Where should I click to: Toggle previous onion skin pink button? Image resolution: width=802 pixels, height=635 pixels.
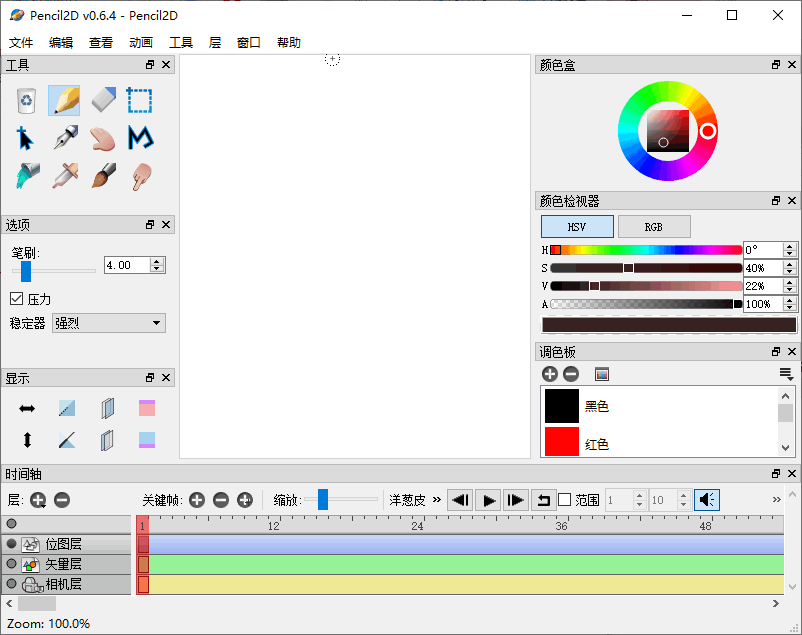tap(147, 408)
